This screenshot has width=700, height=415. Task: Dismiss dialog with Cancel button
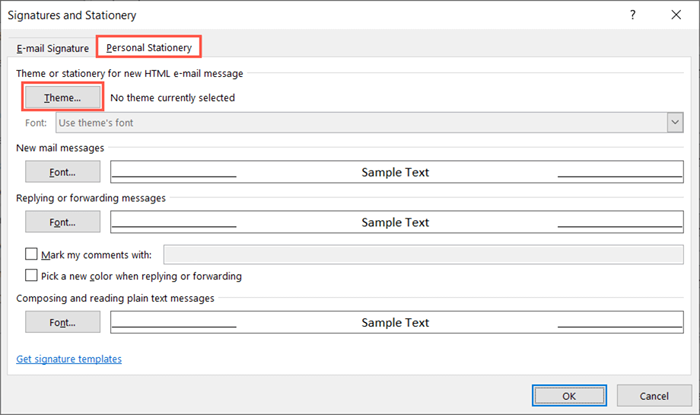click(654, 396)
